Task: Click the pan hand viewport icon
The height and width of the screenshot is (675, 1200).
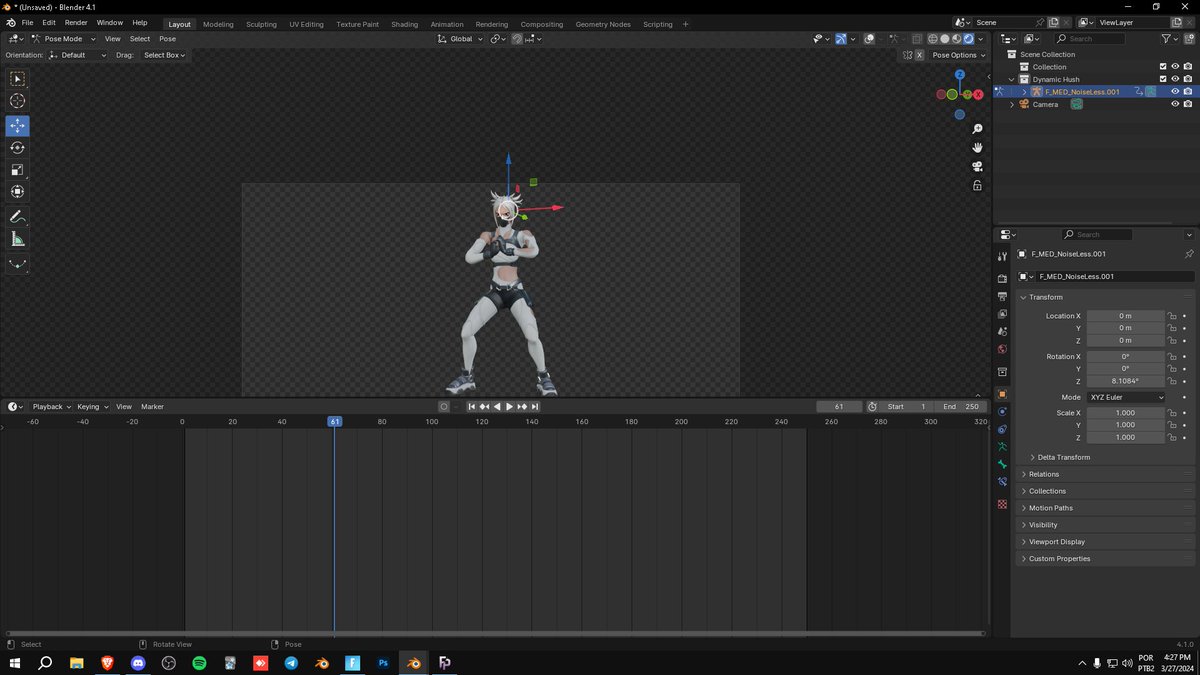Action: 977,148
